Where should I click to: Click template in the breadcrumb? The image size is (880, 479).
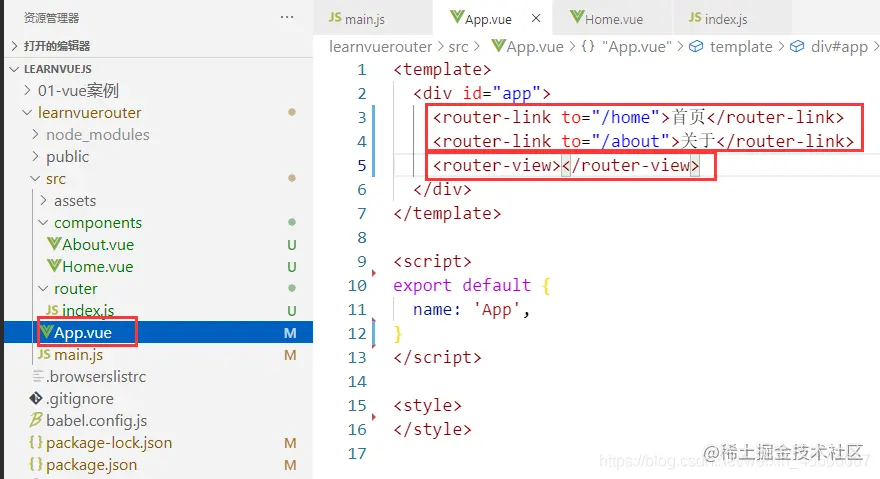(741, 47)
